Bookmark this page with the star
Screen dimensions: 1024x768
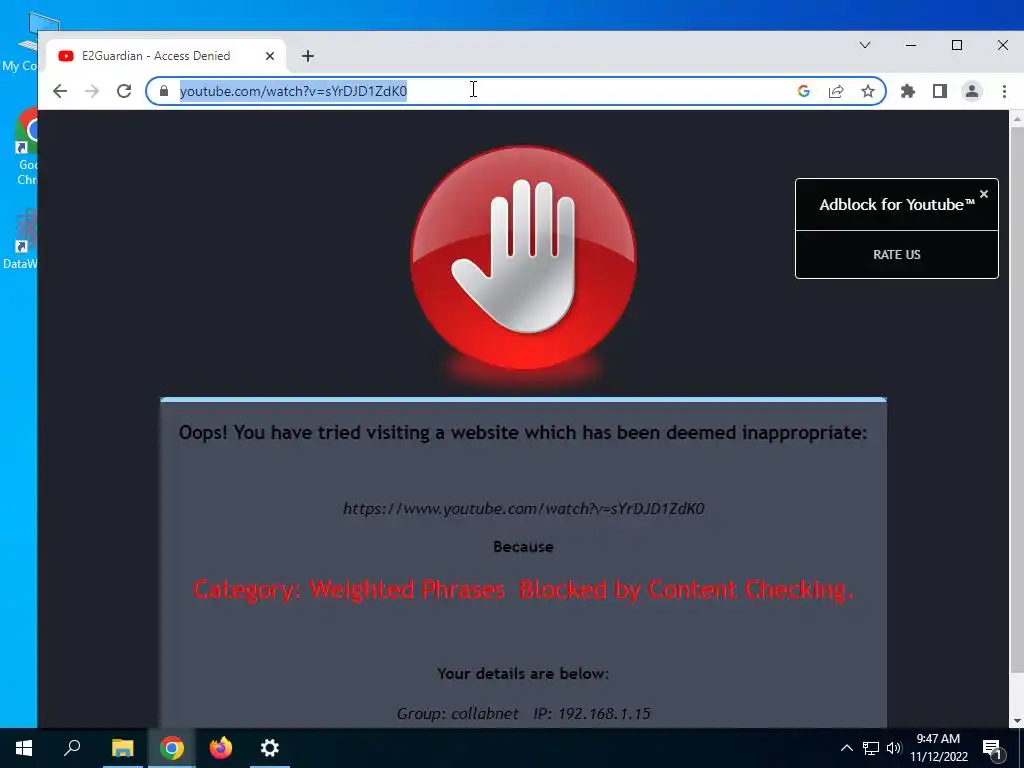(868, 91)
